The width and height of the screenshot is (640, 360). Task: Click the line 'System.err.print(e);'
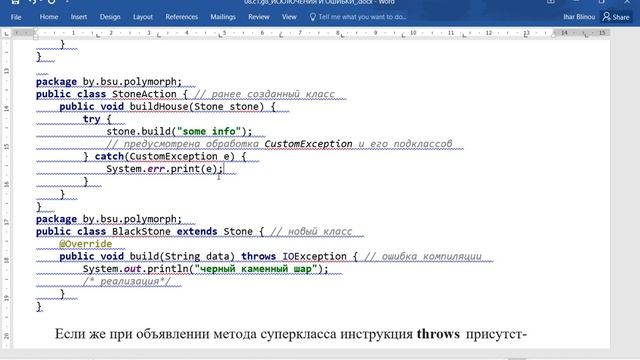point(164,169)
